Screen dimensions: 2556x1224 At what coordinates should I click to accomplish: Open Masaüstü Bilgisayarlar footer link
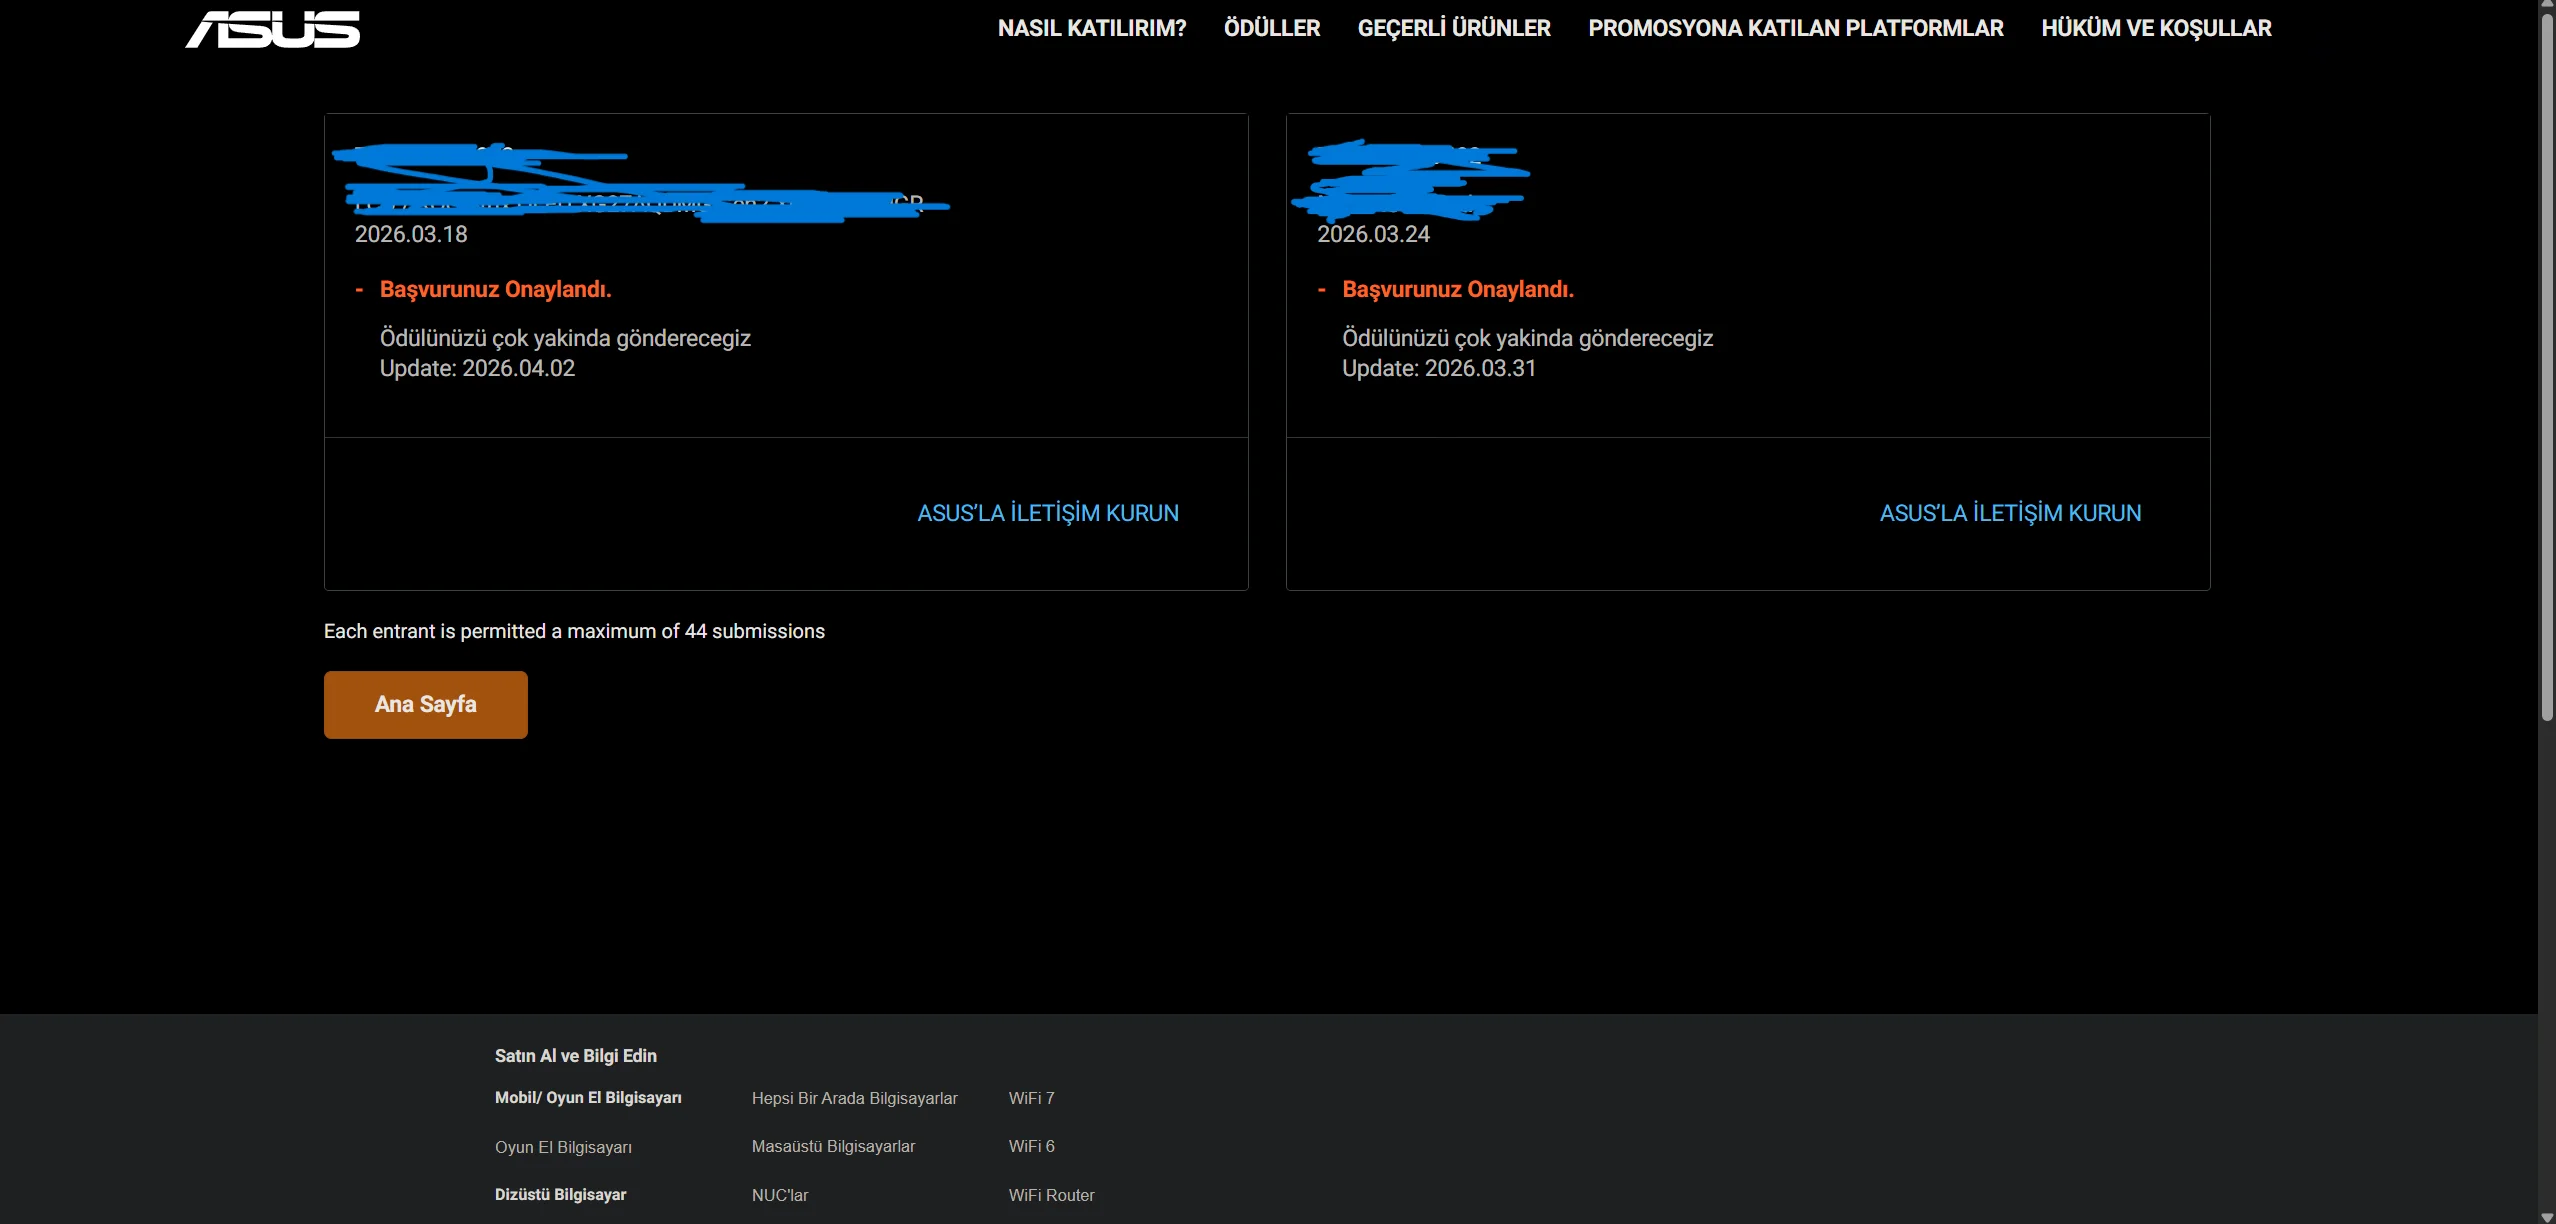(834, 1146)
